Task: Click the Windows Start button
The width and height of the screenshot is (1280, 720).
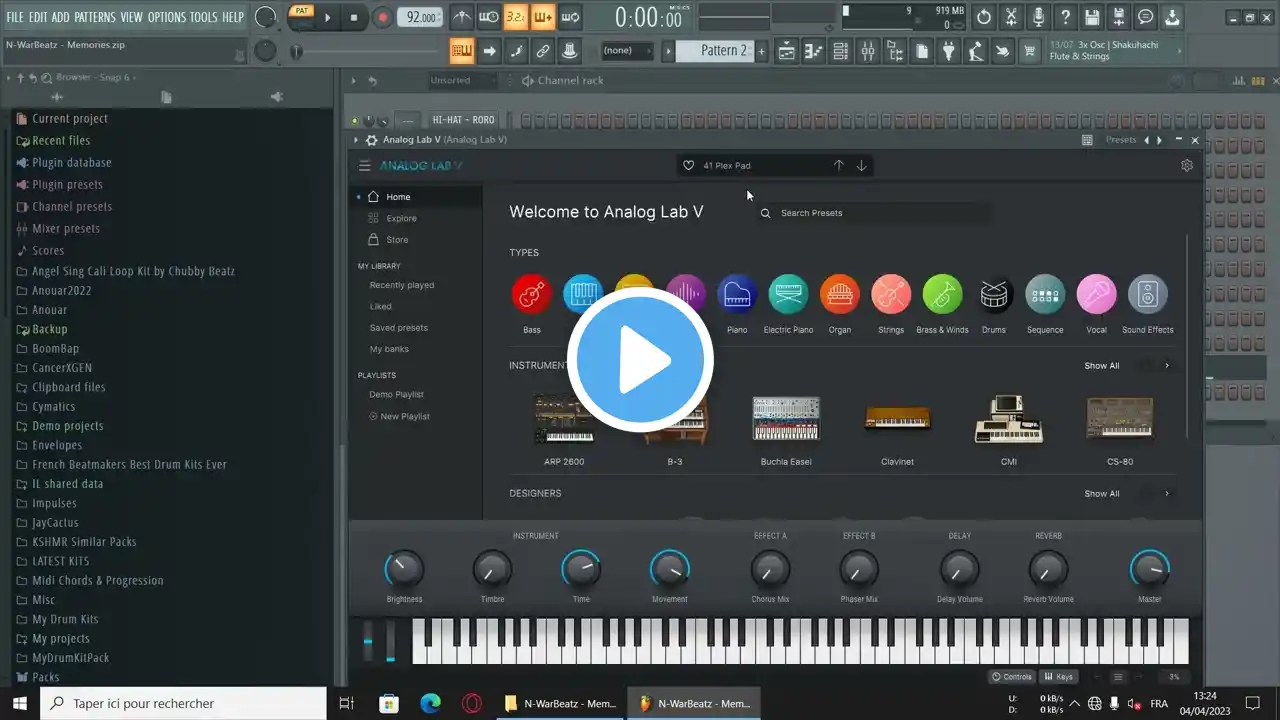Action: pos(20,703)
